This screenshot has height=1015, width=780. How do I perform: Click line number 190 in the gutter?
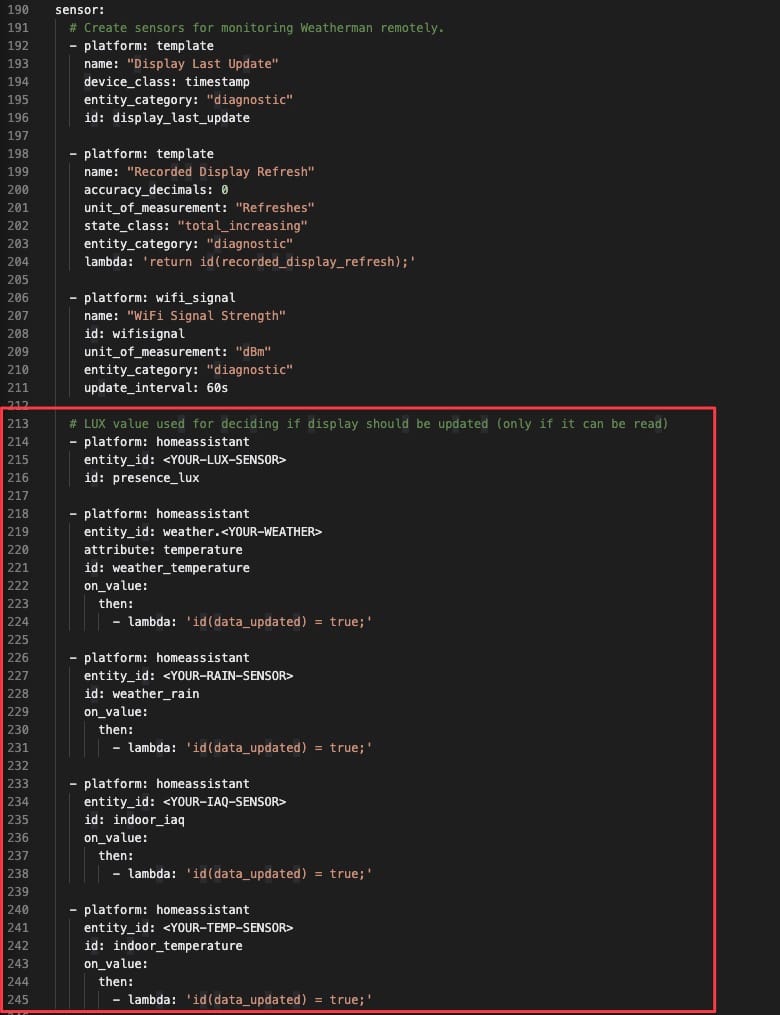(x=18, y=10)
